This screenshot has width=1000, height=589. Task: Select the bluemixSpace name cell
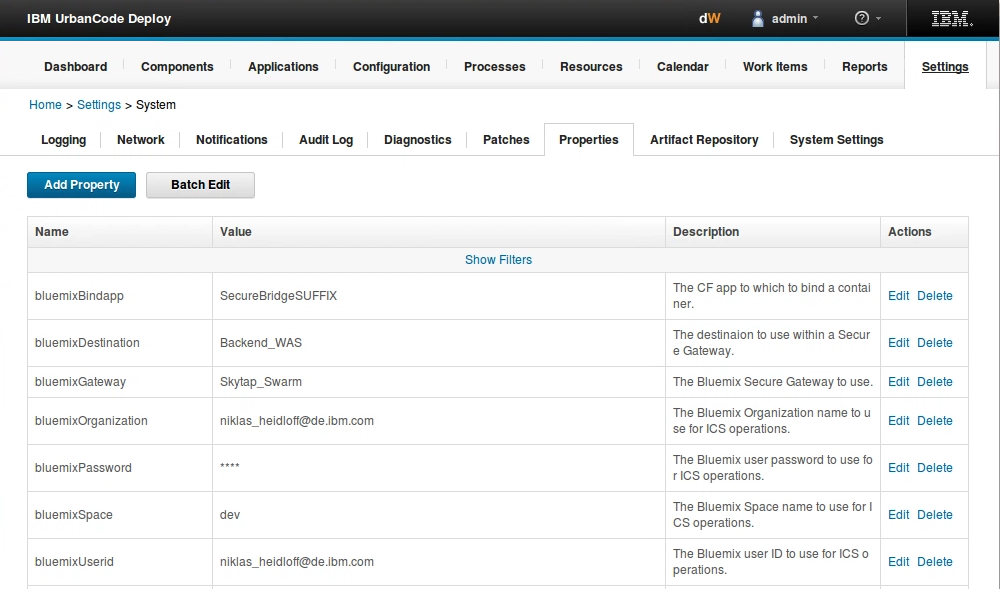click(x=120, y=515)
